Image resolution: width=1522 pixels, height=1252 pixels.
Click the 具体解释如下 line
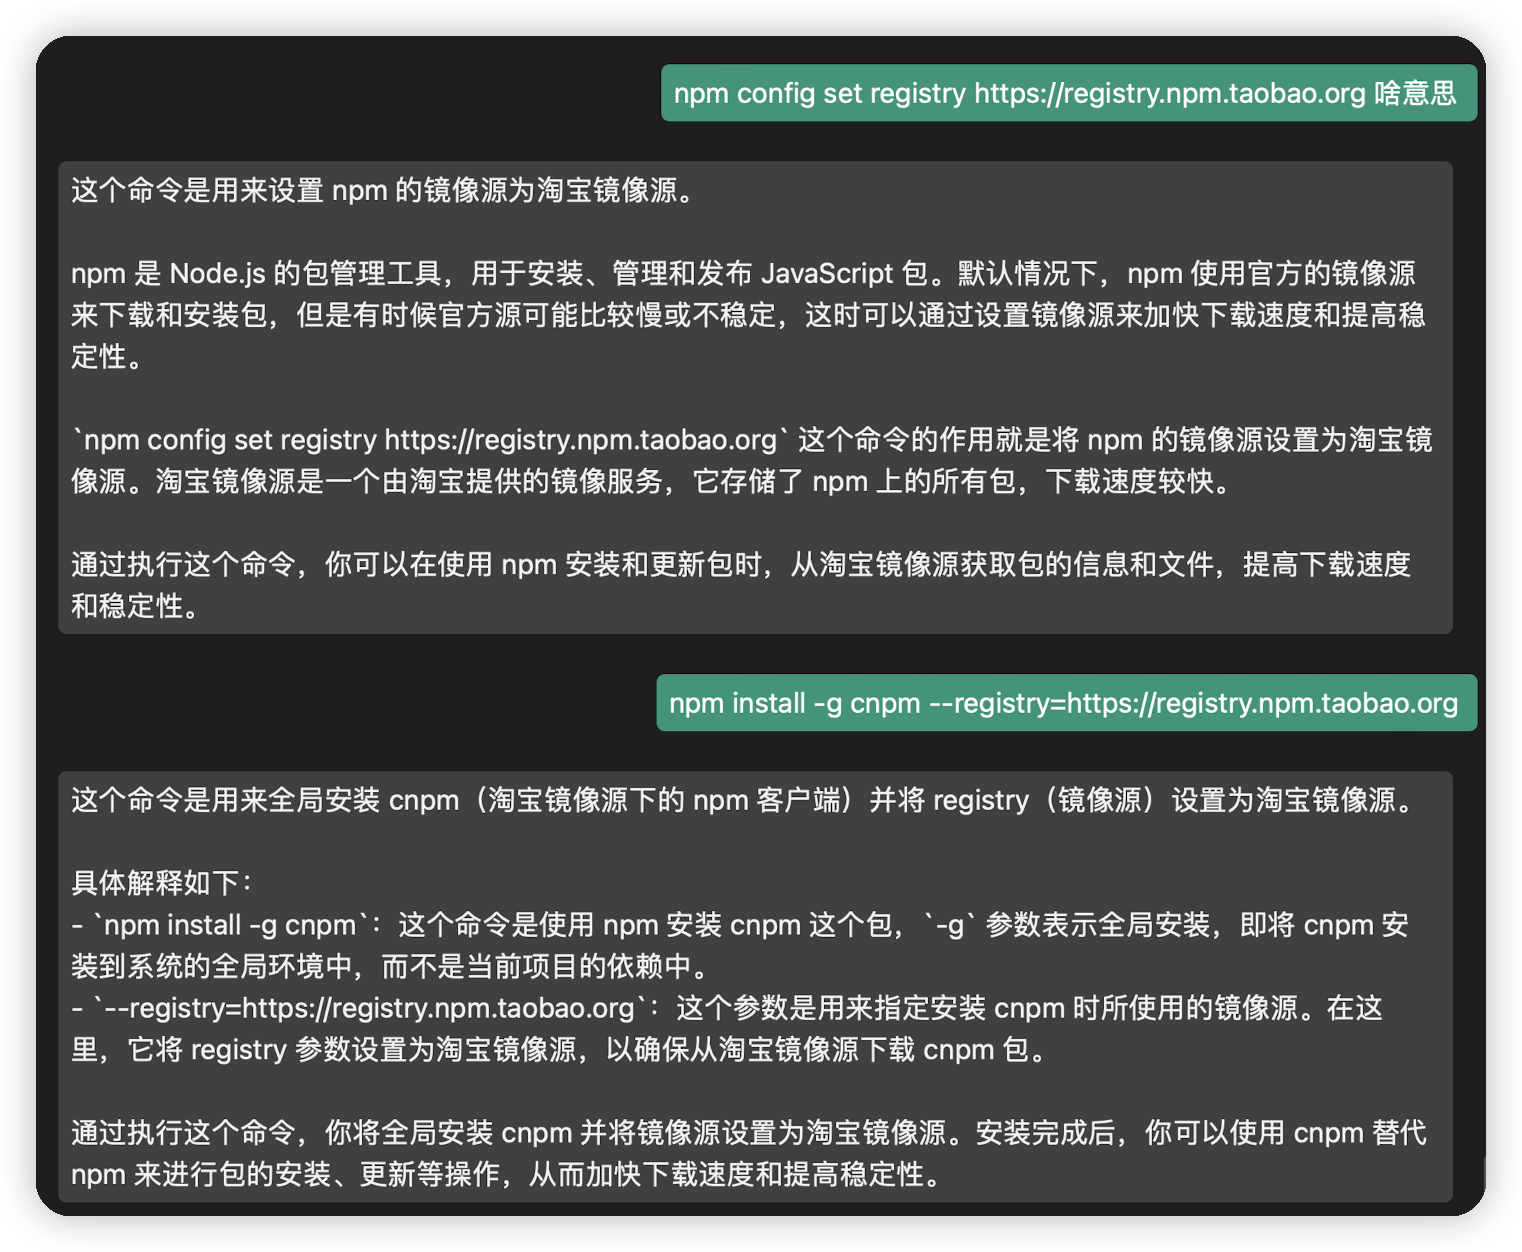tap(163, 883)
